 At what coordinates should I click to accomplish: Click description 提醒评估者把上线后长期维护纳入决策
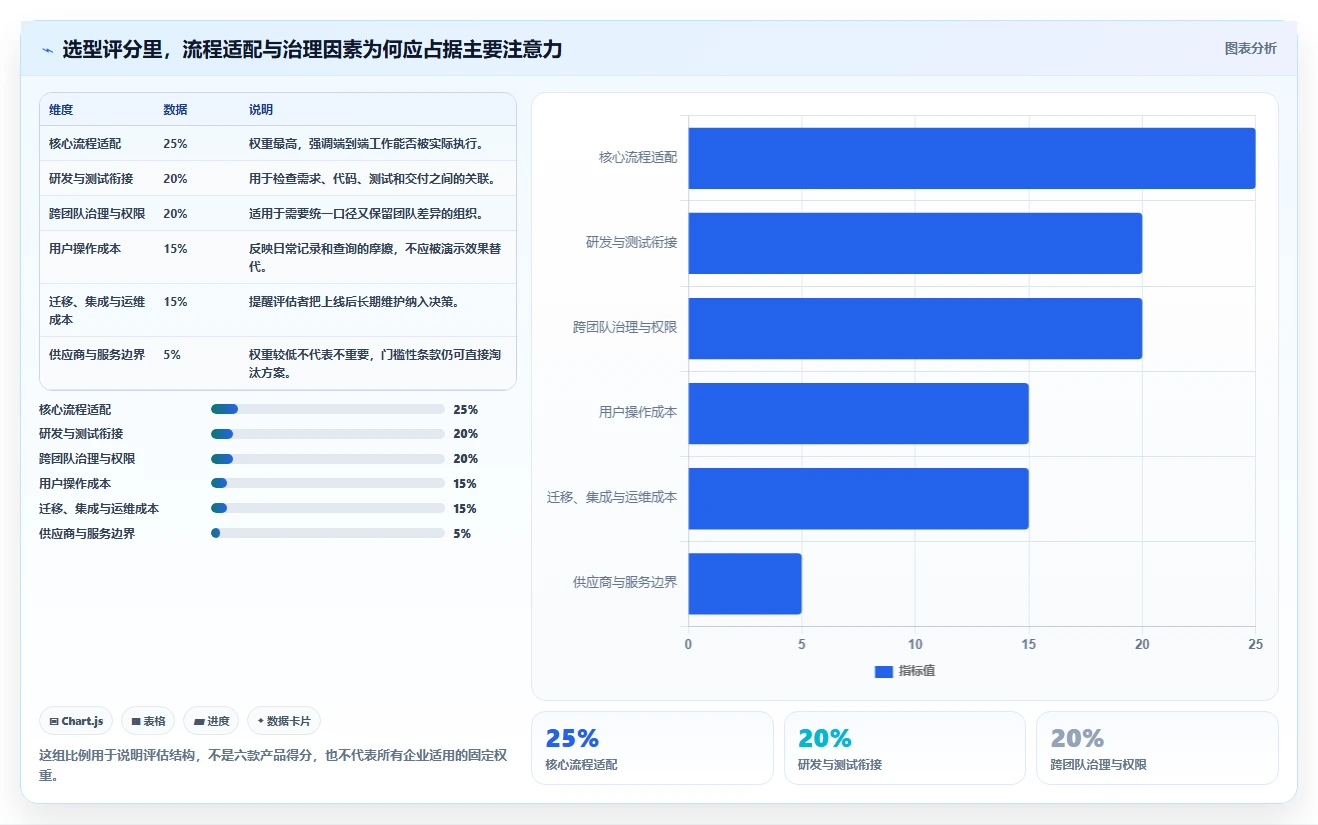coord(355,301)
